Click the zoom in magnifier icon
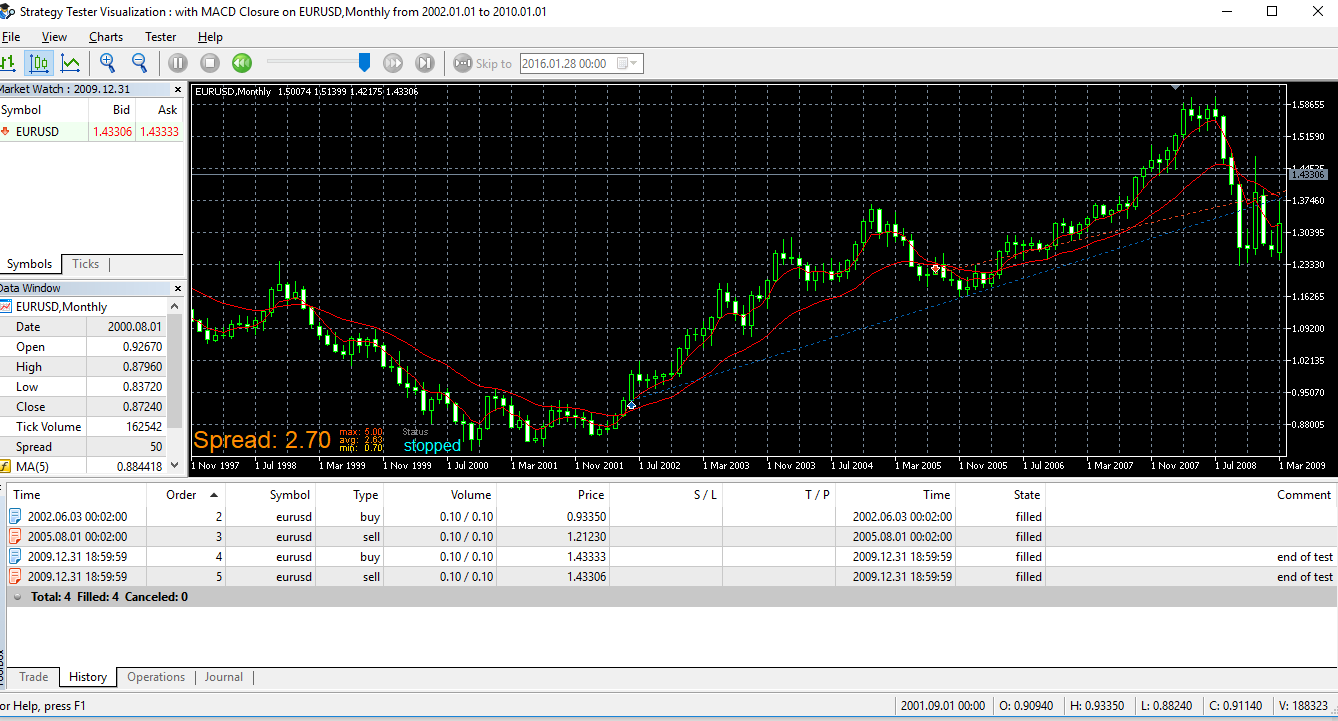1338x721 pixels. point(107,63)
